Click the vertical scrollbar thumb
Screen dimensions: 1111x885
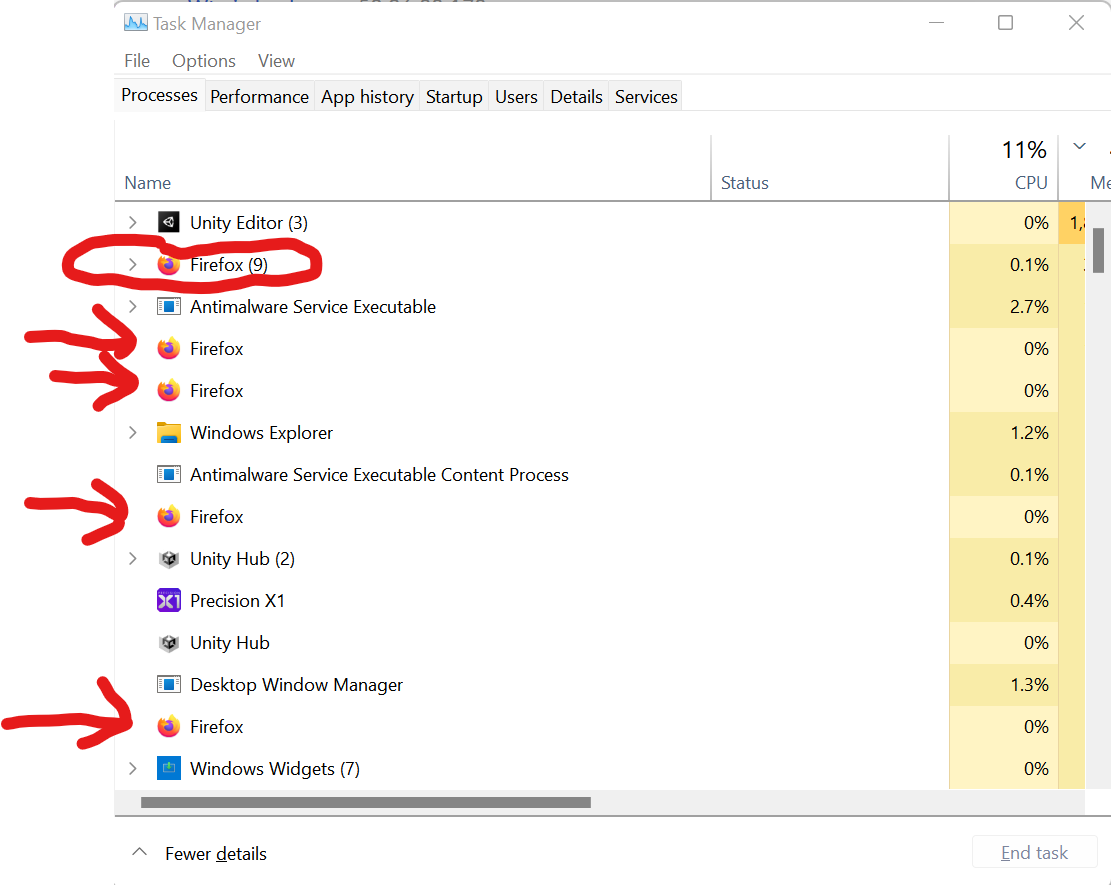[1098, 250]
